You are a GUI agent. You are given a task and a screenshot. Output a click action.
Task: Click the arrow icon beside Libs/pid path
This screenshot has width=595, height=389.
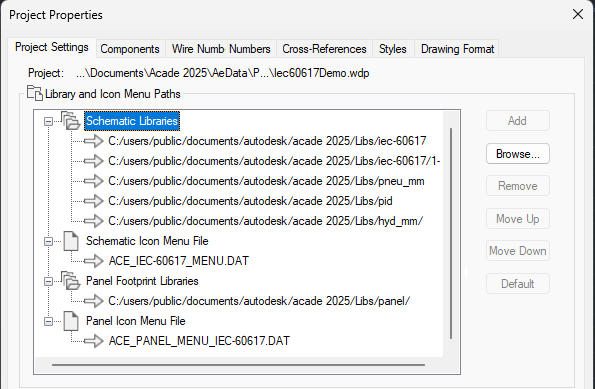(93, 201)
